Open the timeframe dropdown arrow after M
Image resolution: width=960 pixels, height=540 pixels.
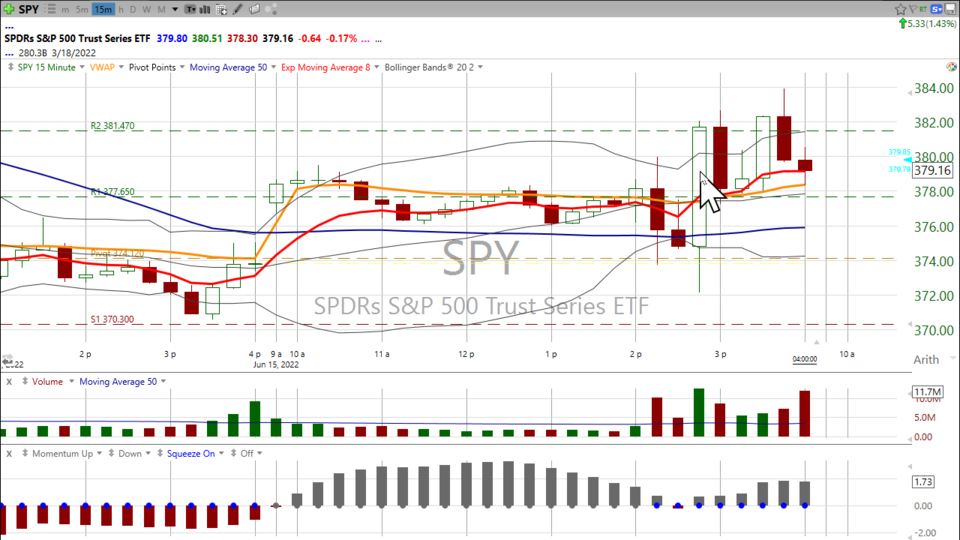tap(174, 9)
